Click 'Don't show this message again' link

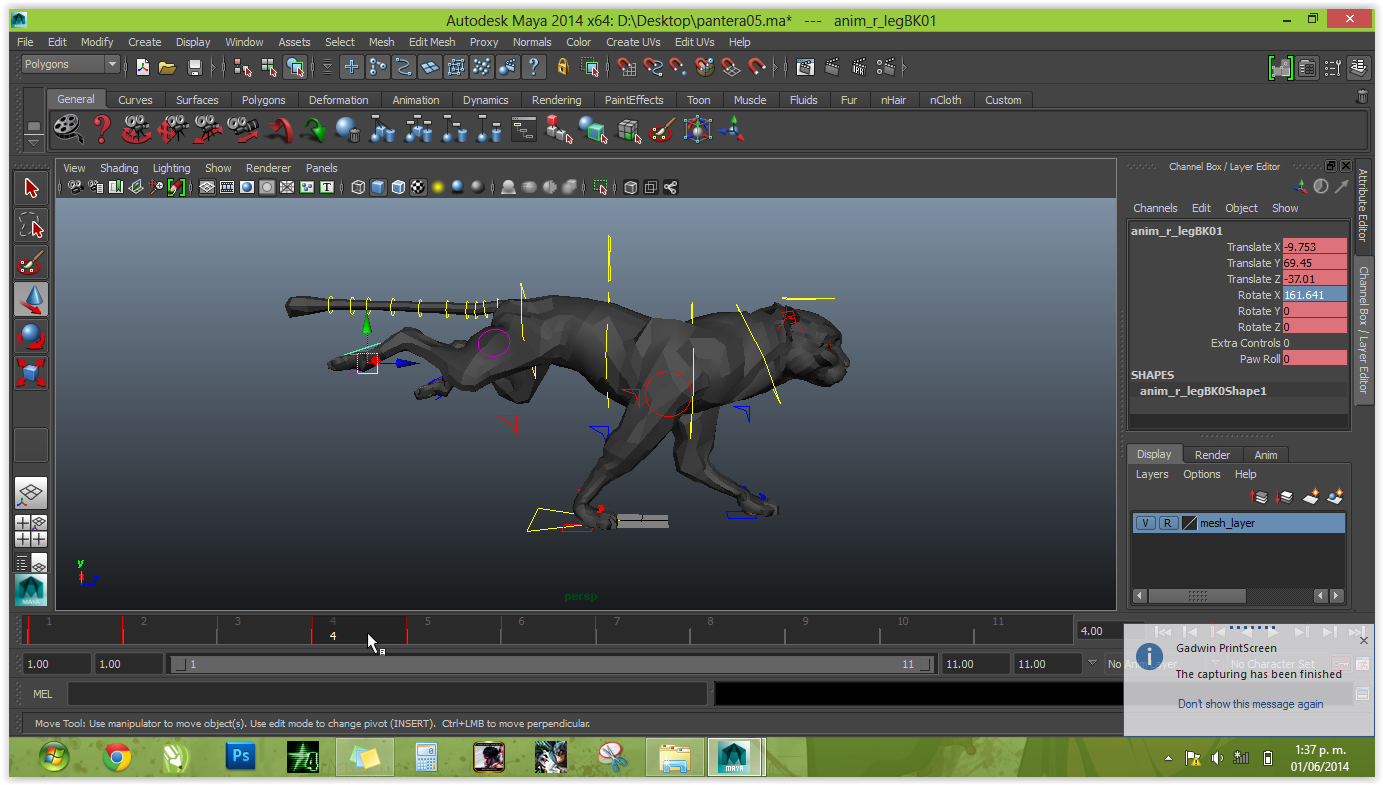(1250, 704)
